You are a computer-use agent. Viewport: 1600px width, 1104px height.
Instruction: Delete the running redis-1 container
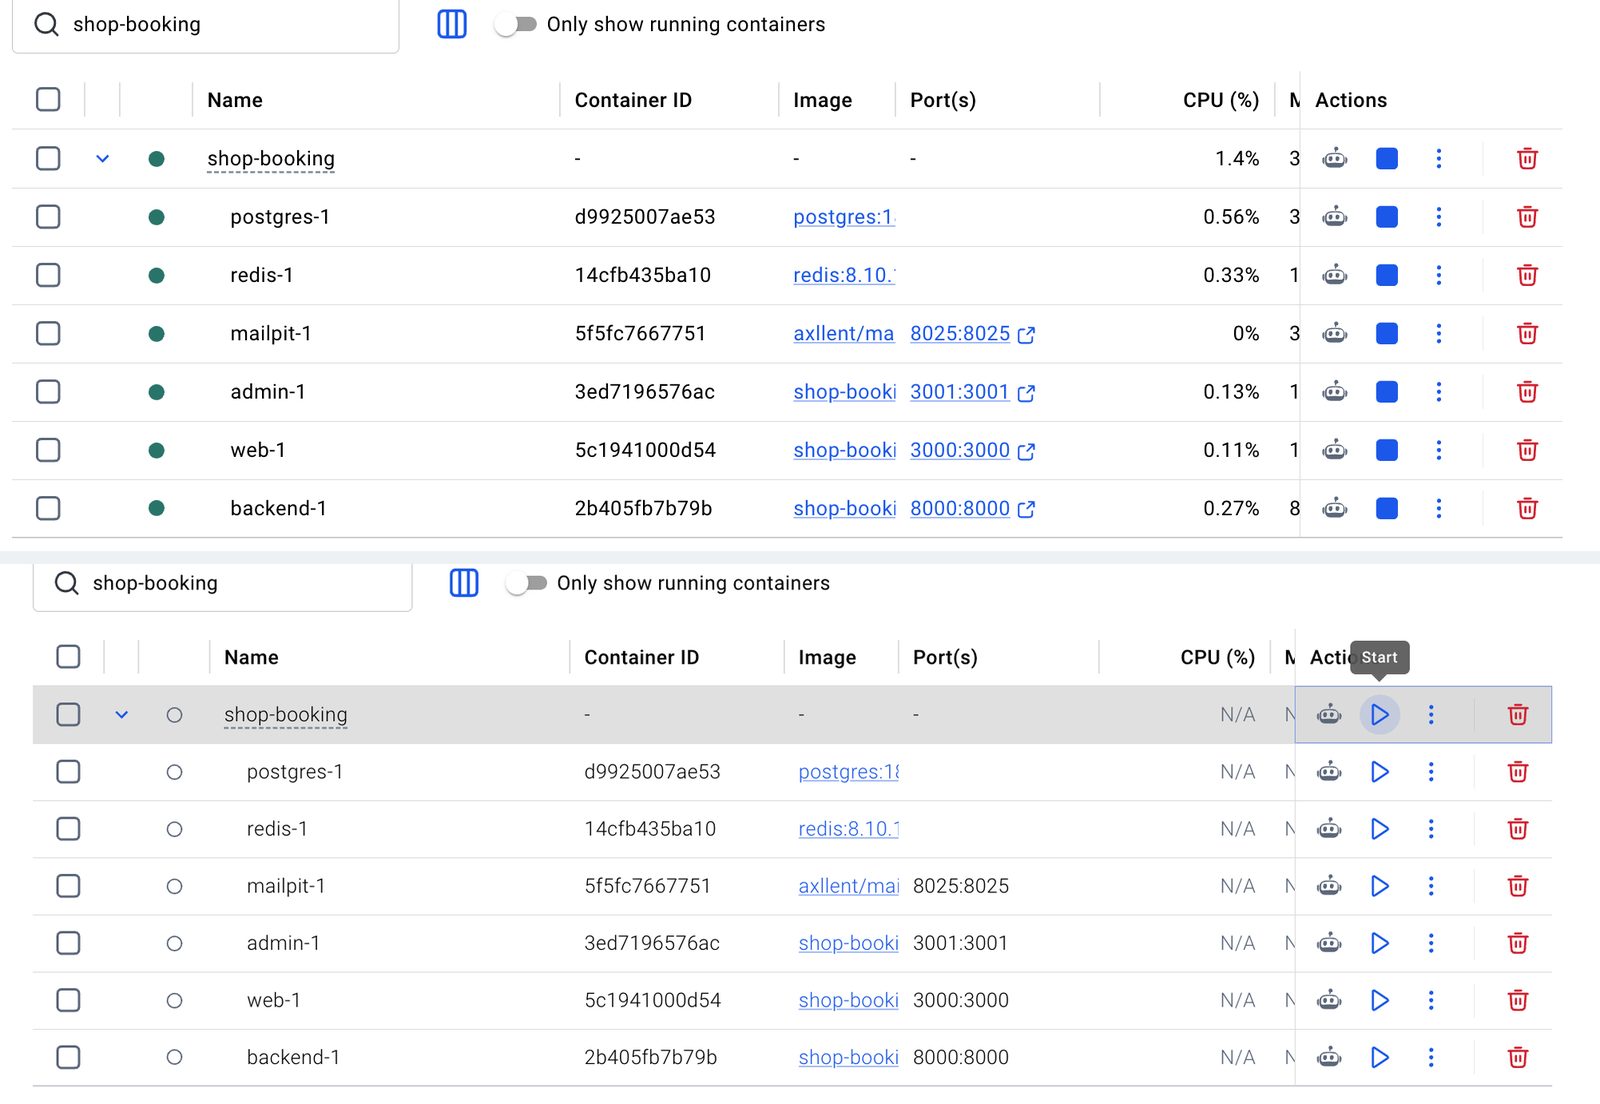[1527, 275]
